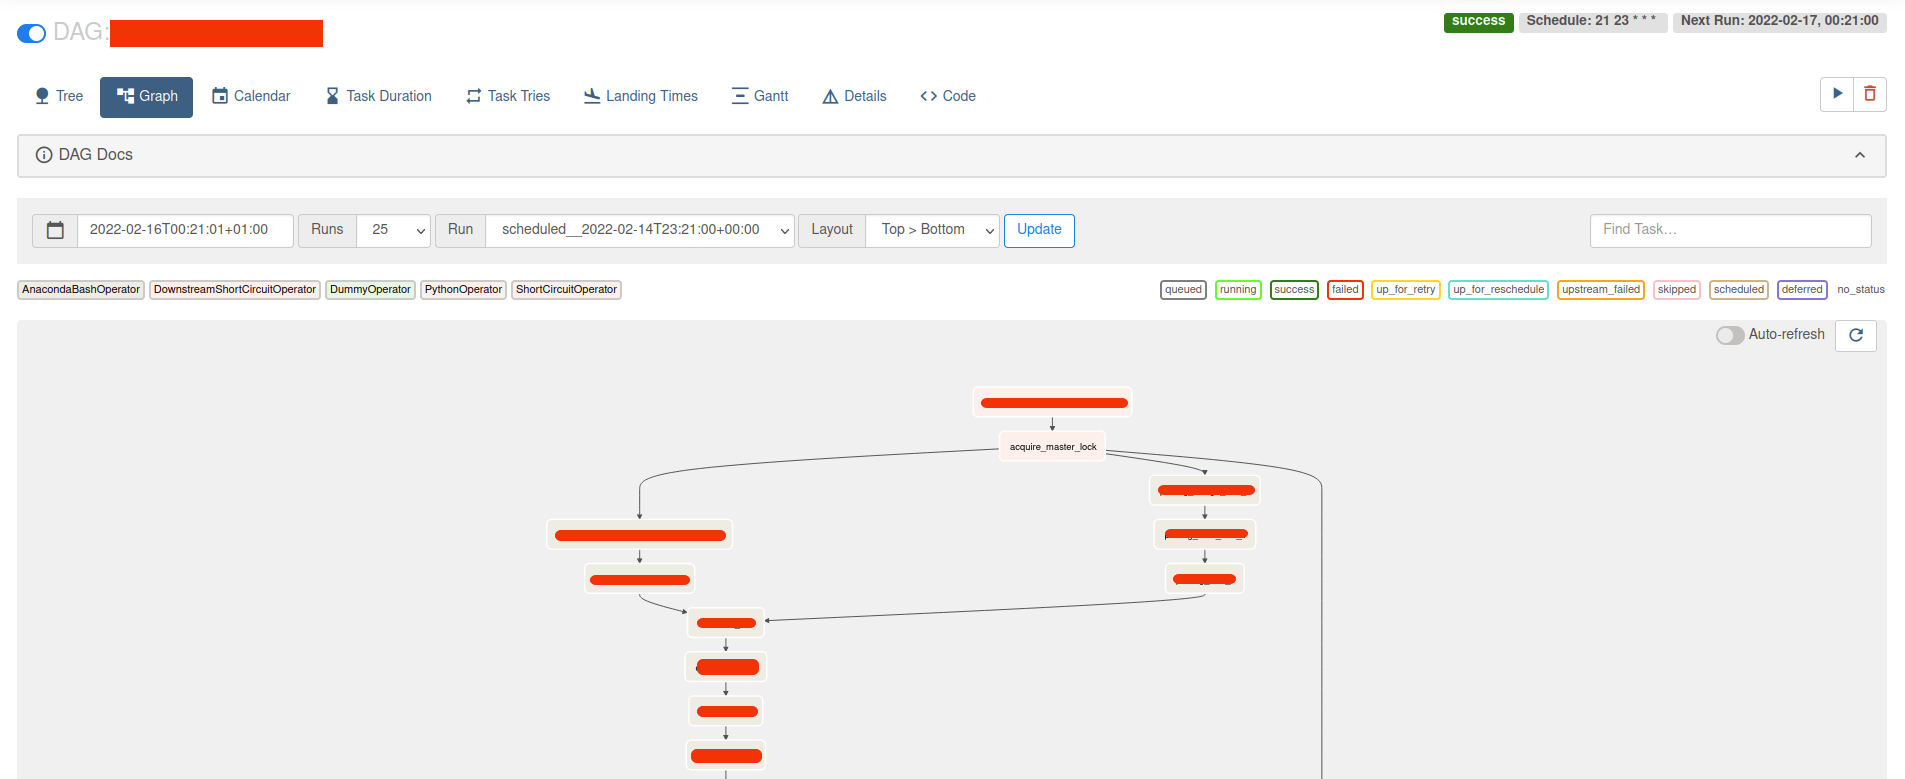Edit the execution date field

pos(185,230)
